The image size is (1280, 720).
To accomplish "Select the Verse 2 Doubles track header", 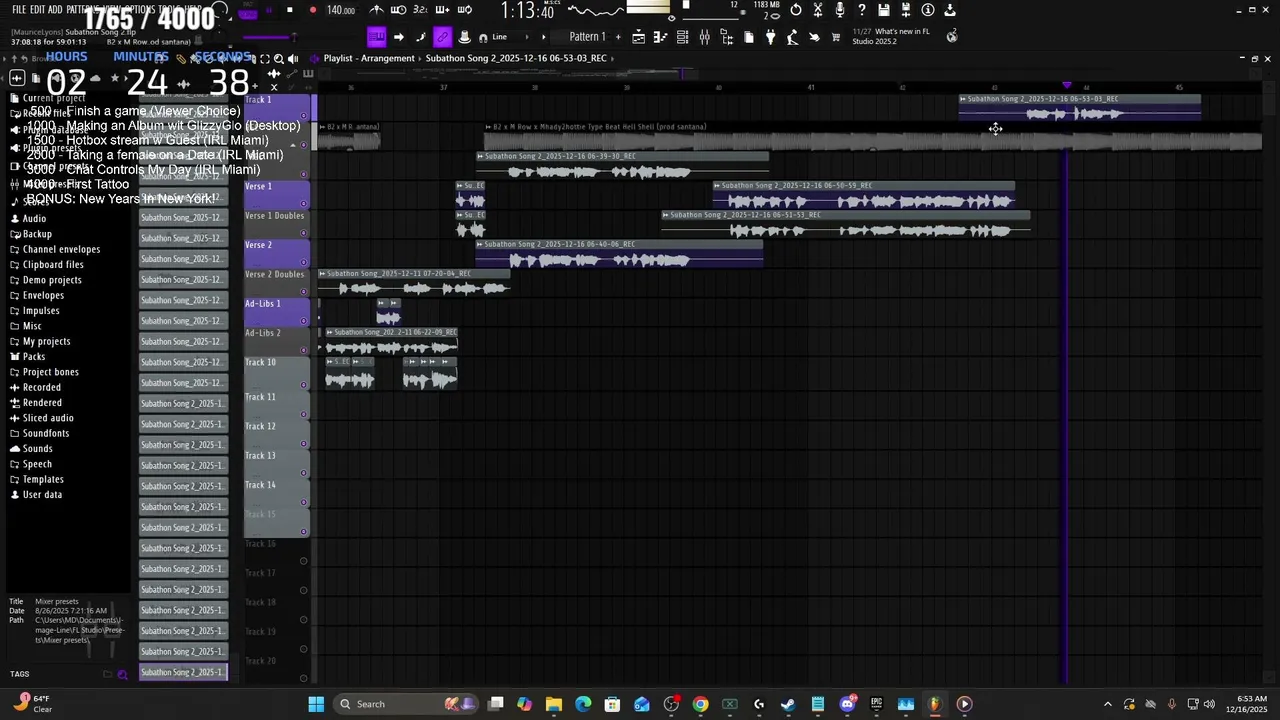I will [x=277, y=283].
